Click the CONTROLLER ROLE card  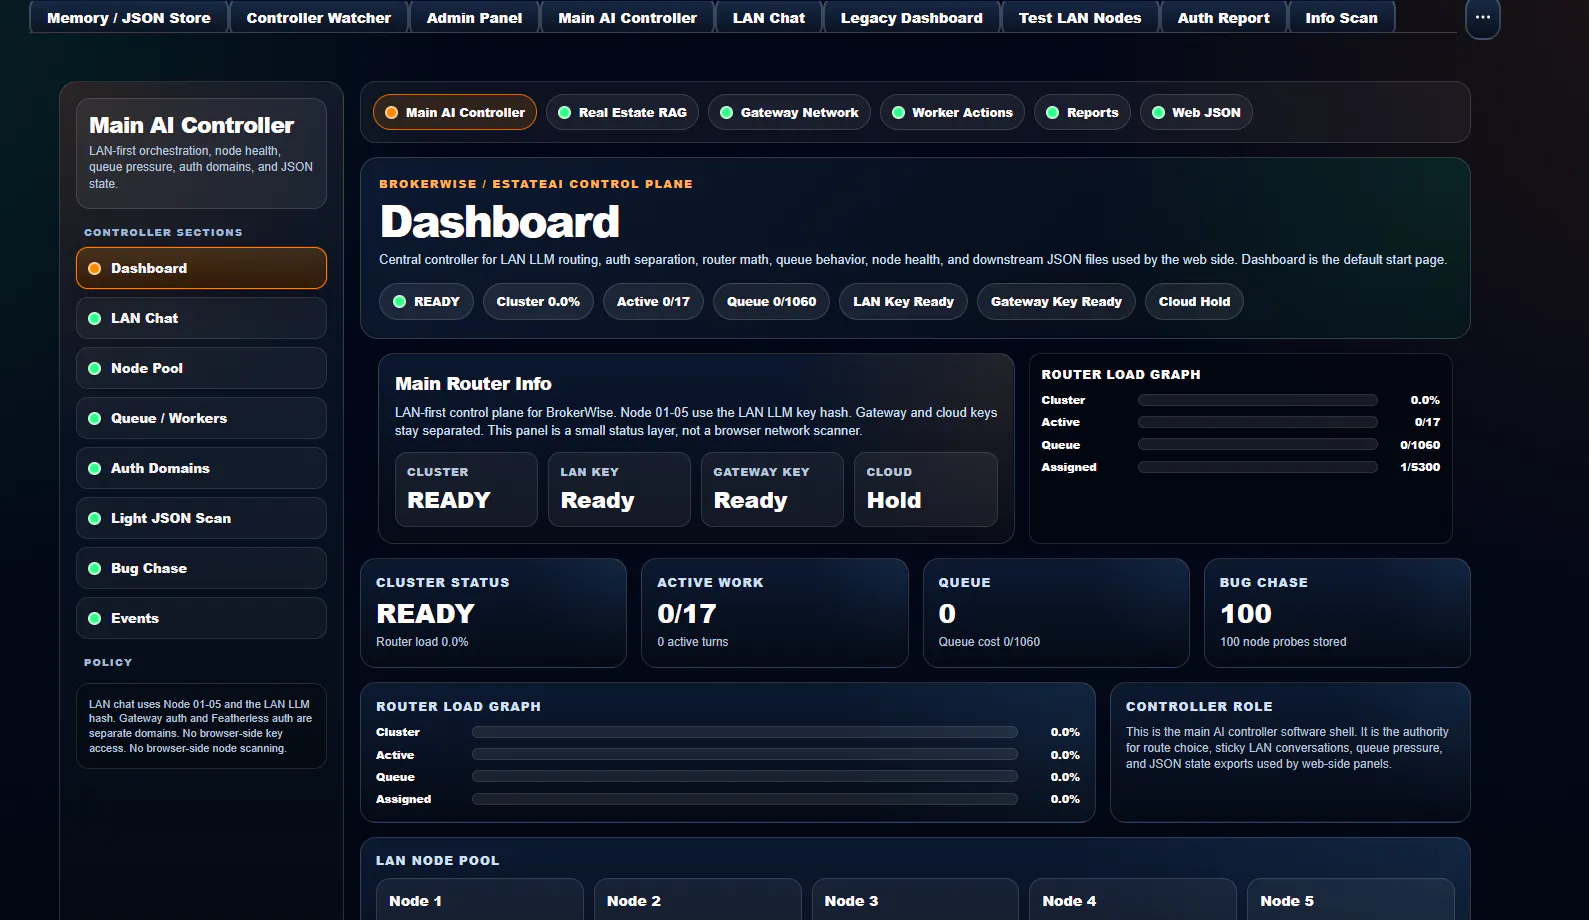point(1290,752)
